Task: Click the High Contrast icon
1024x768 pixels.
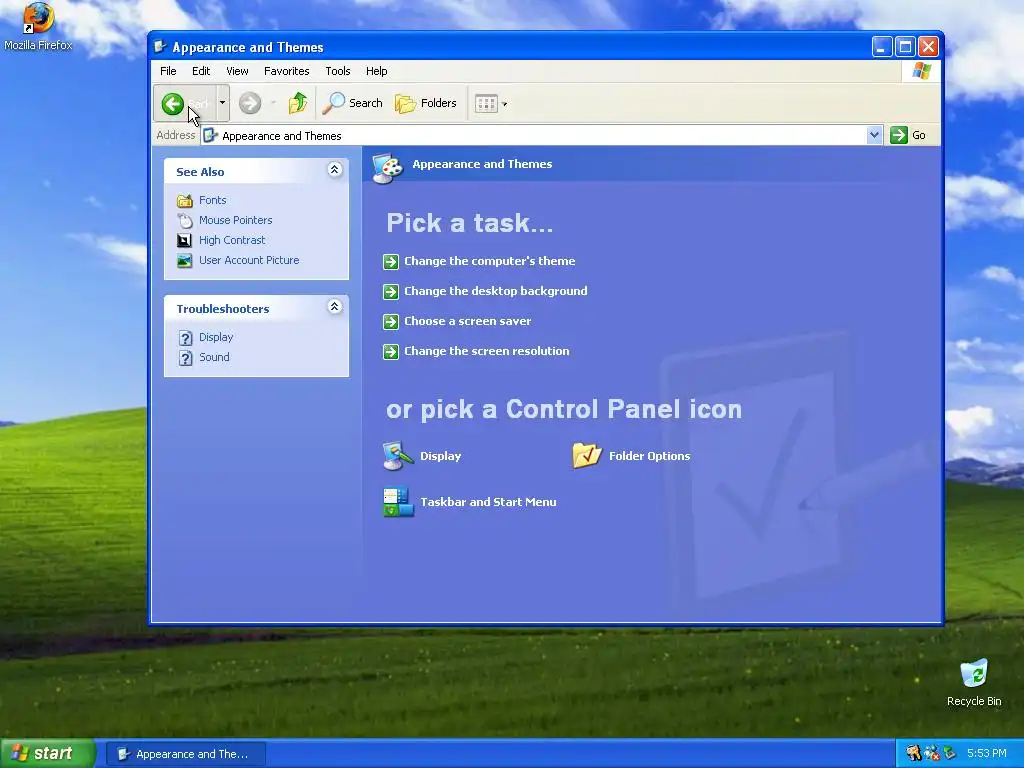Action: 185,240
